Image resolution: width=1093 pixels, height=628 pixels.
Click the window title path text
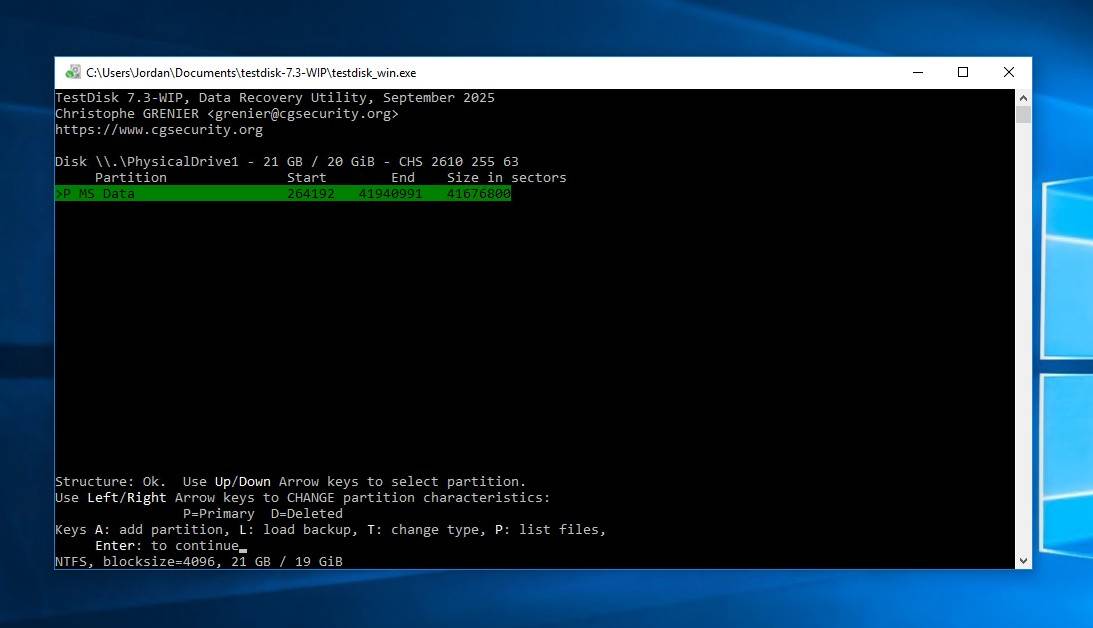pos(250,72)
